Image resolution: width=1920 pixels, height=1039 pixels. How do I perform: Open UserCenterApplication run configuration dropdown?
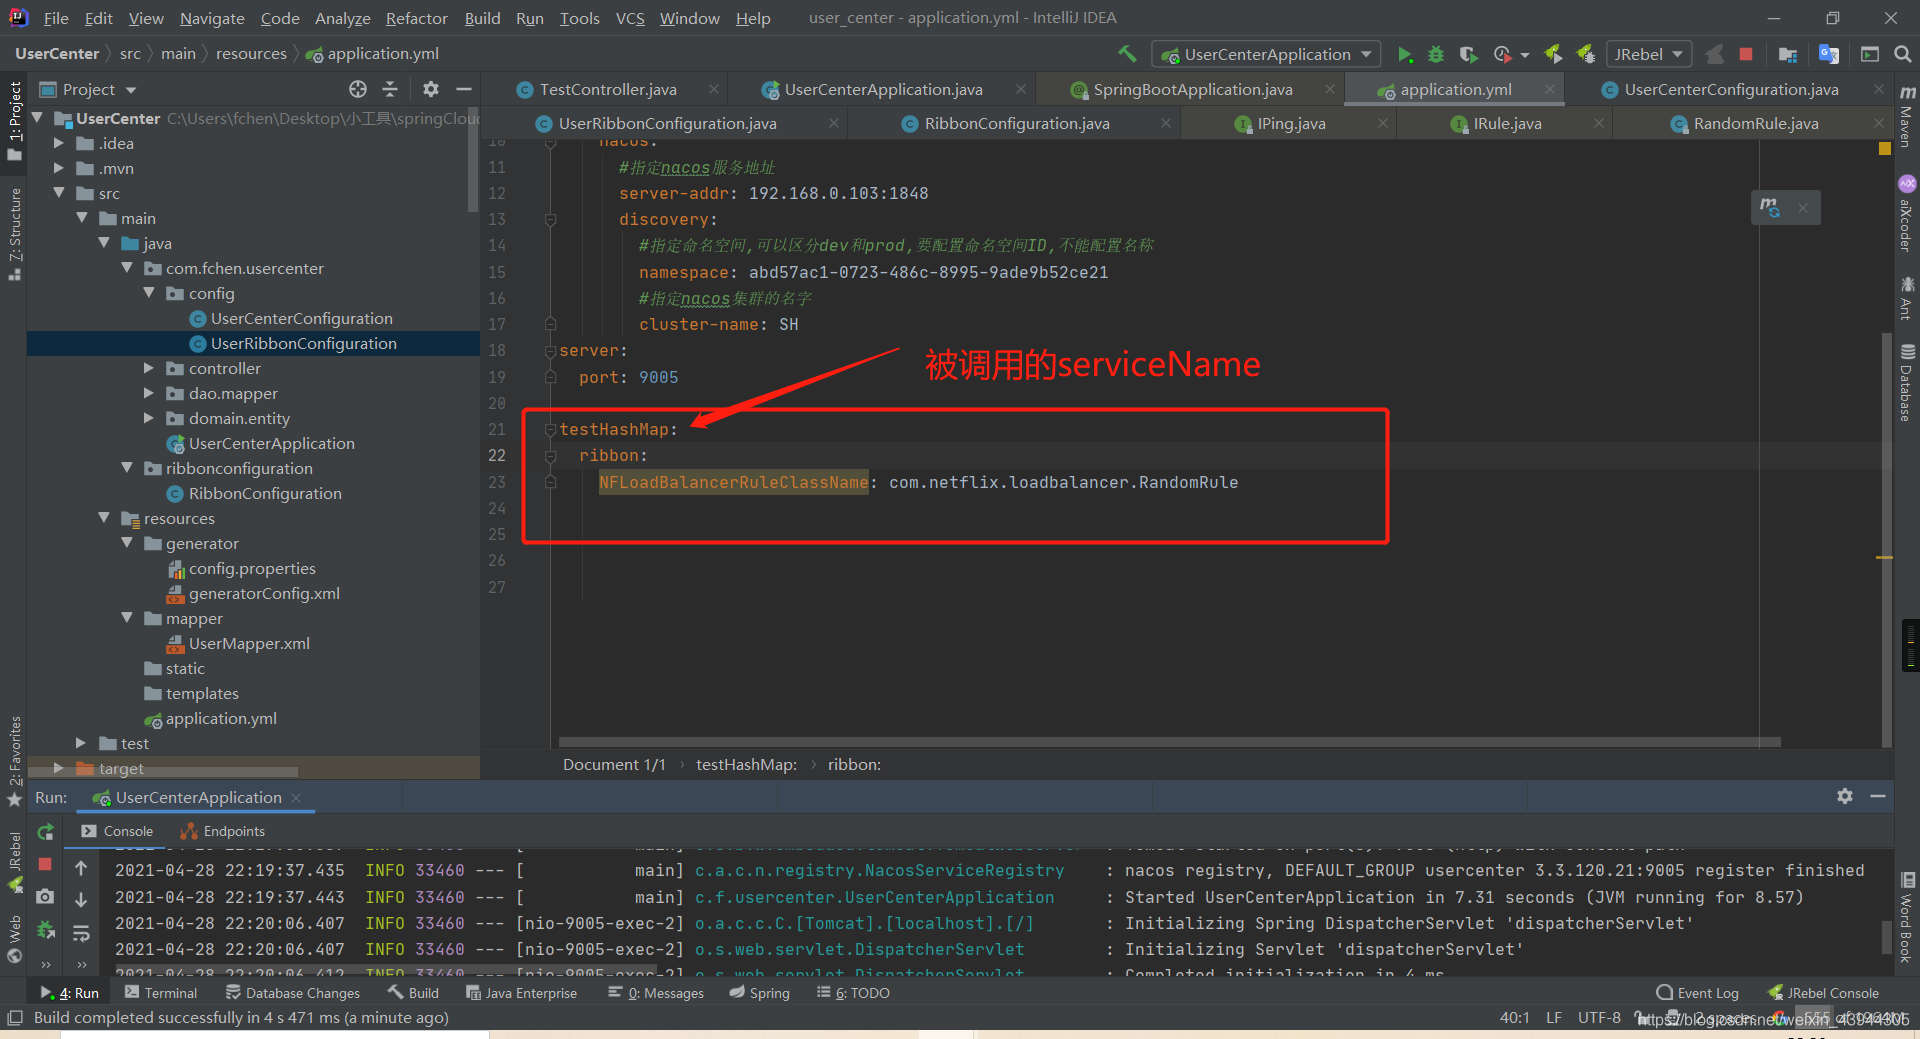click(1266, 54)
